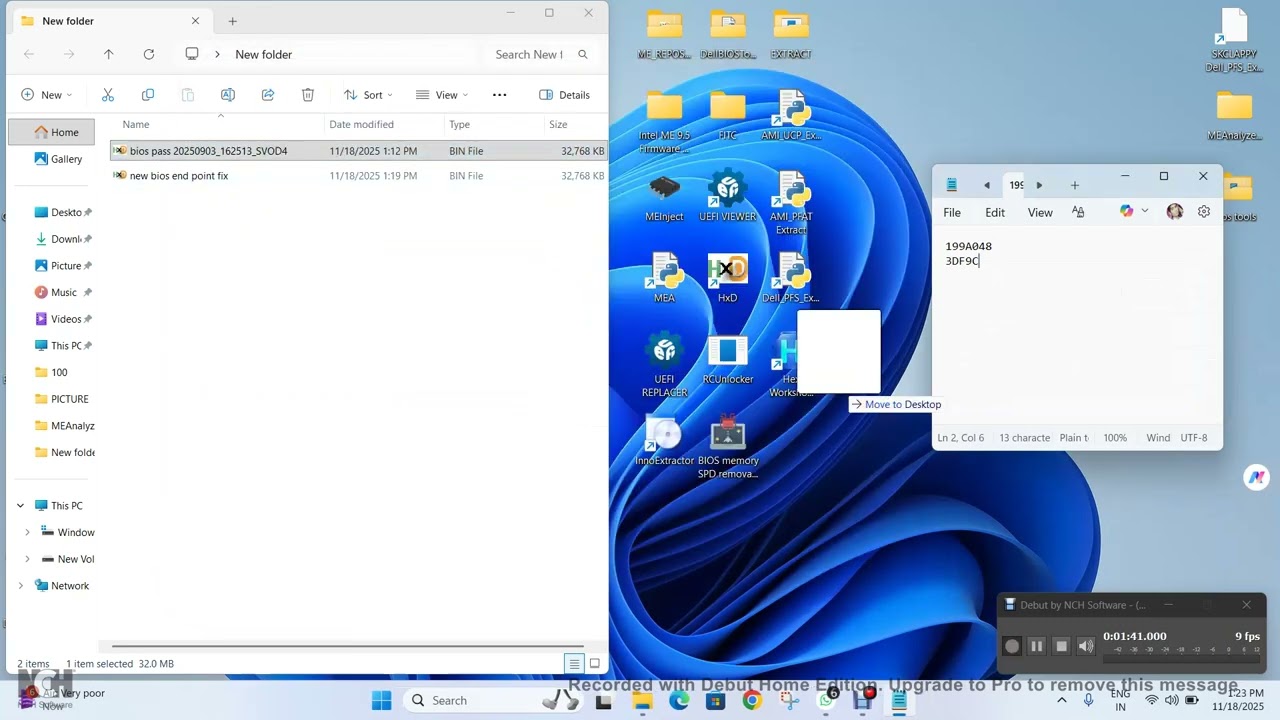The height and width of the screenshot is (720, 1280).
Task: Select the UEFI REPLACER desktop icon
Action: (664, 366)
